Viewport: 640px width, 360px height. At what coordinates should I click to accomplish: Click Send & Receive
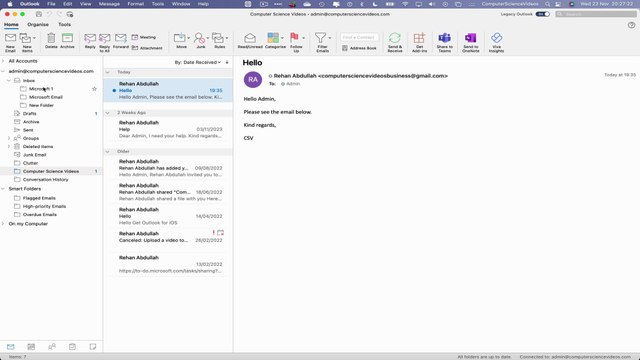tap(395, 42)
